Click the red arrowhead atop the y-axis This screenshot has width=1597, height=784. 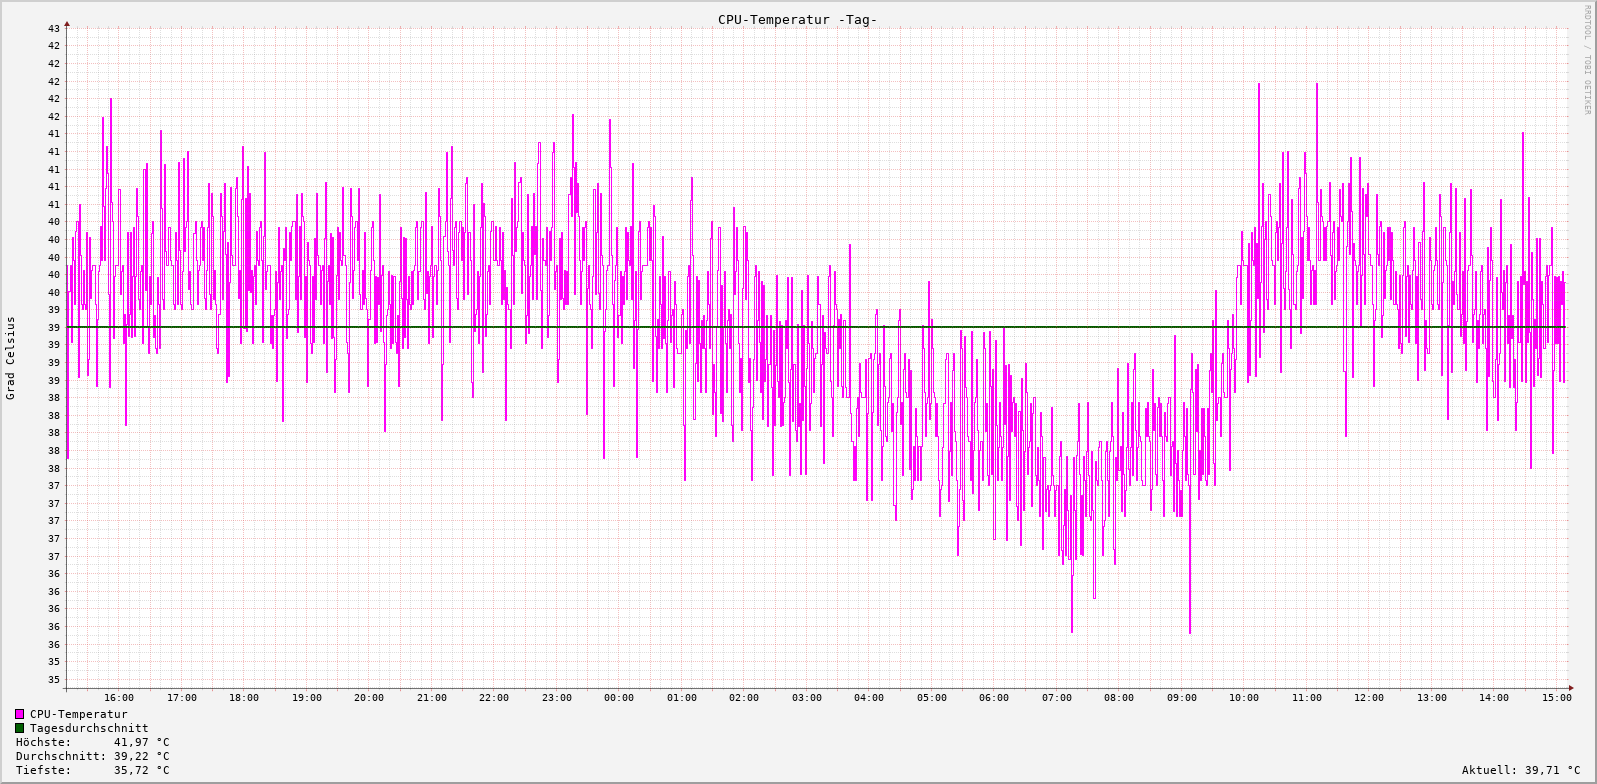pos(67,23)
